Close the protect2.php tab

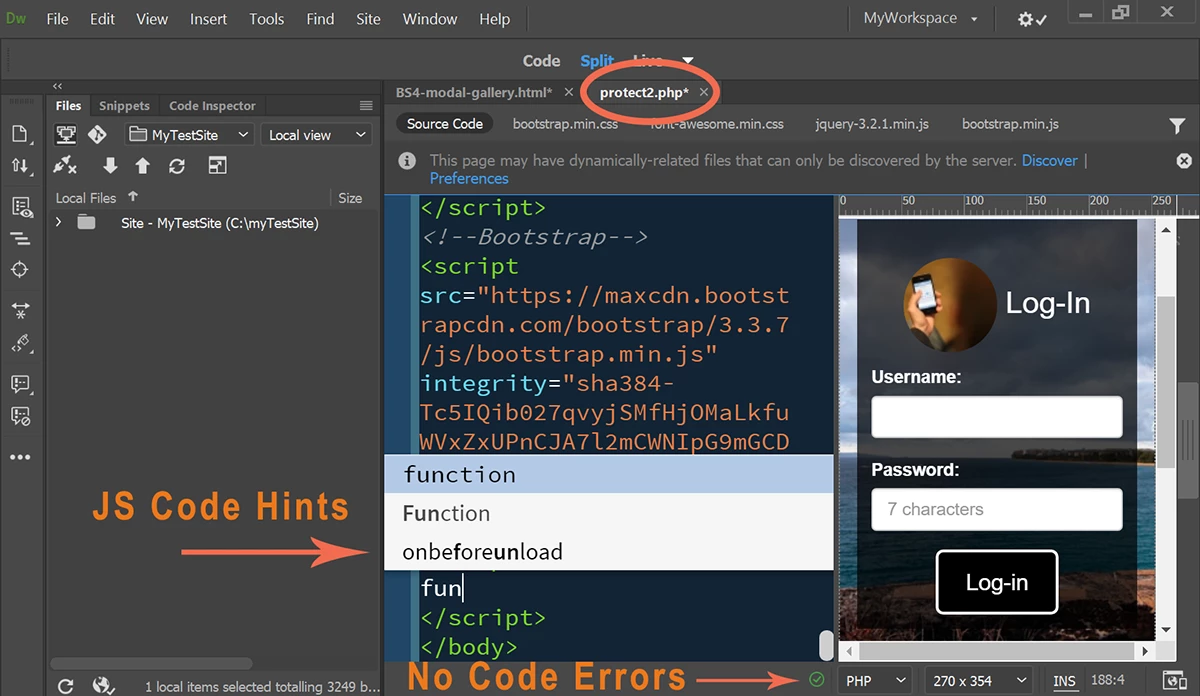pyautogui.click(x=704, y=92)
